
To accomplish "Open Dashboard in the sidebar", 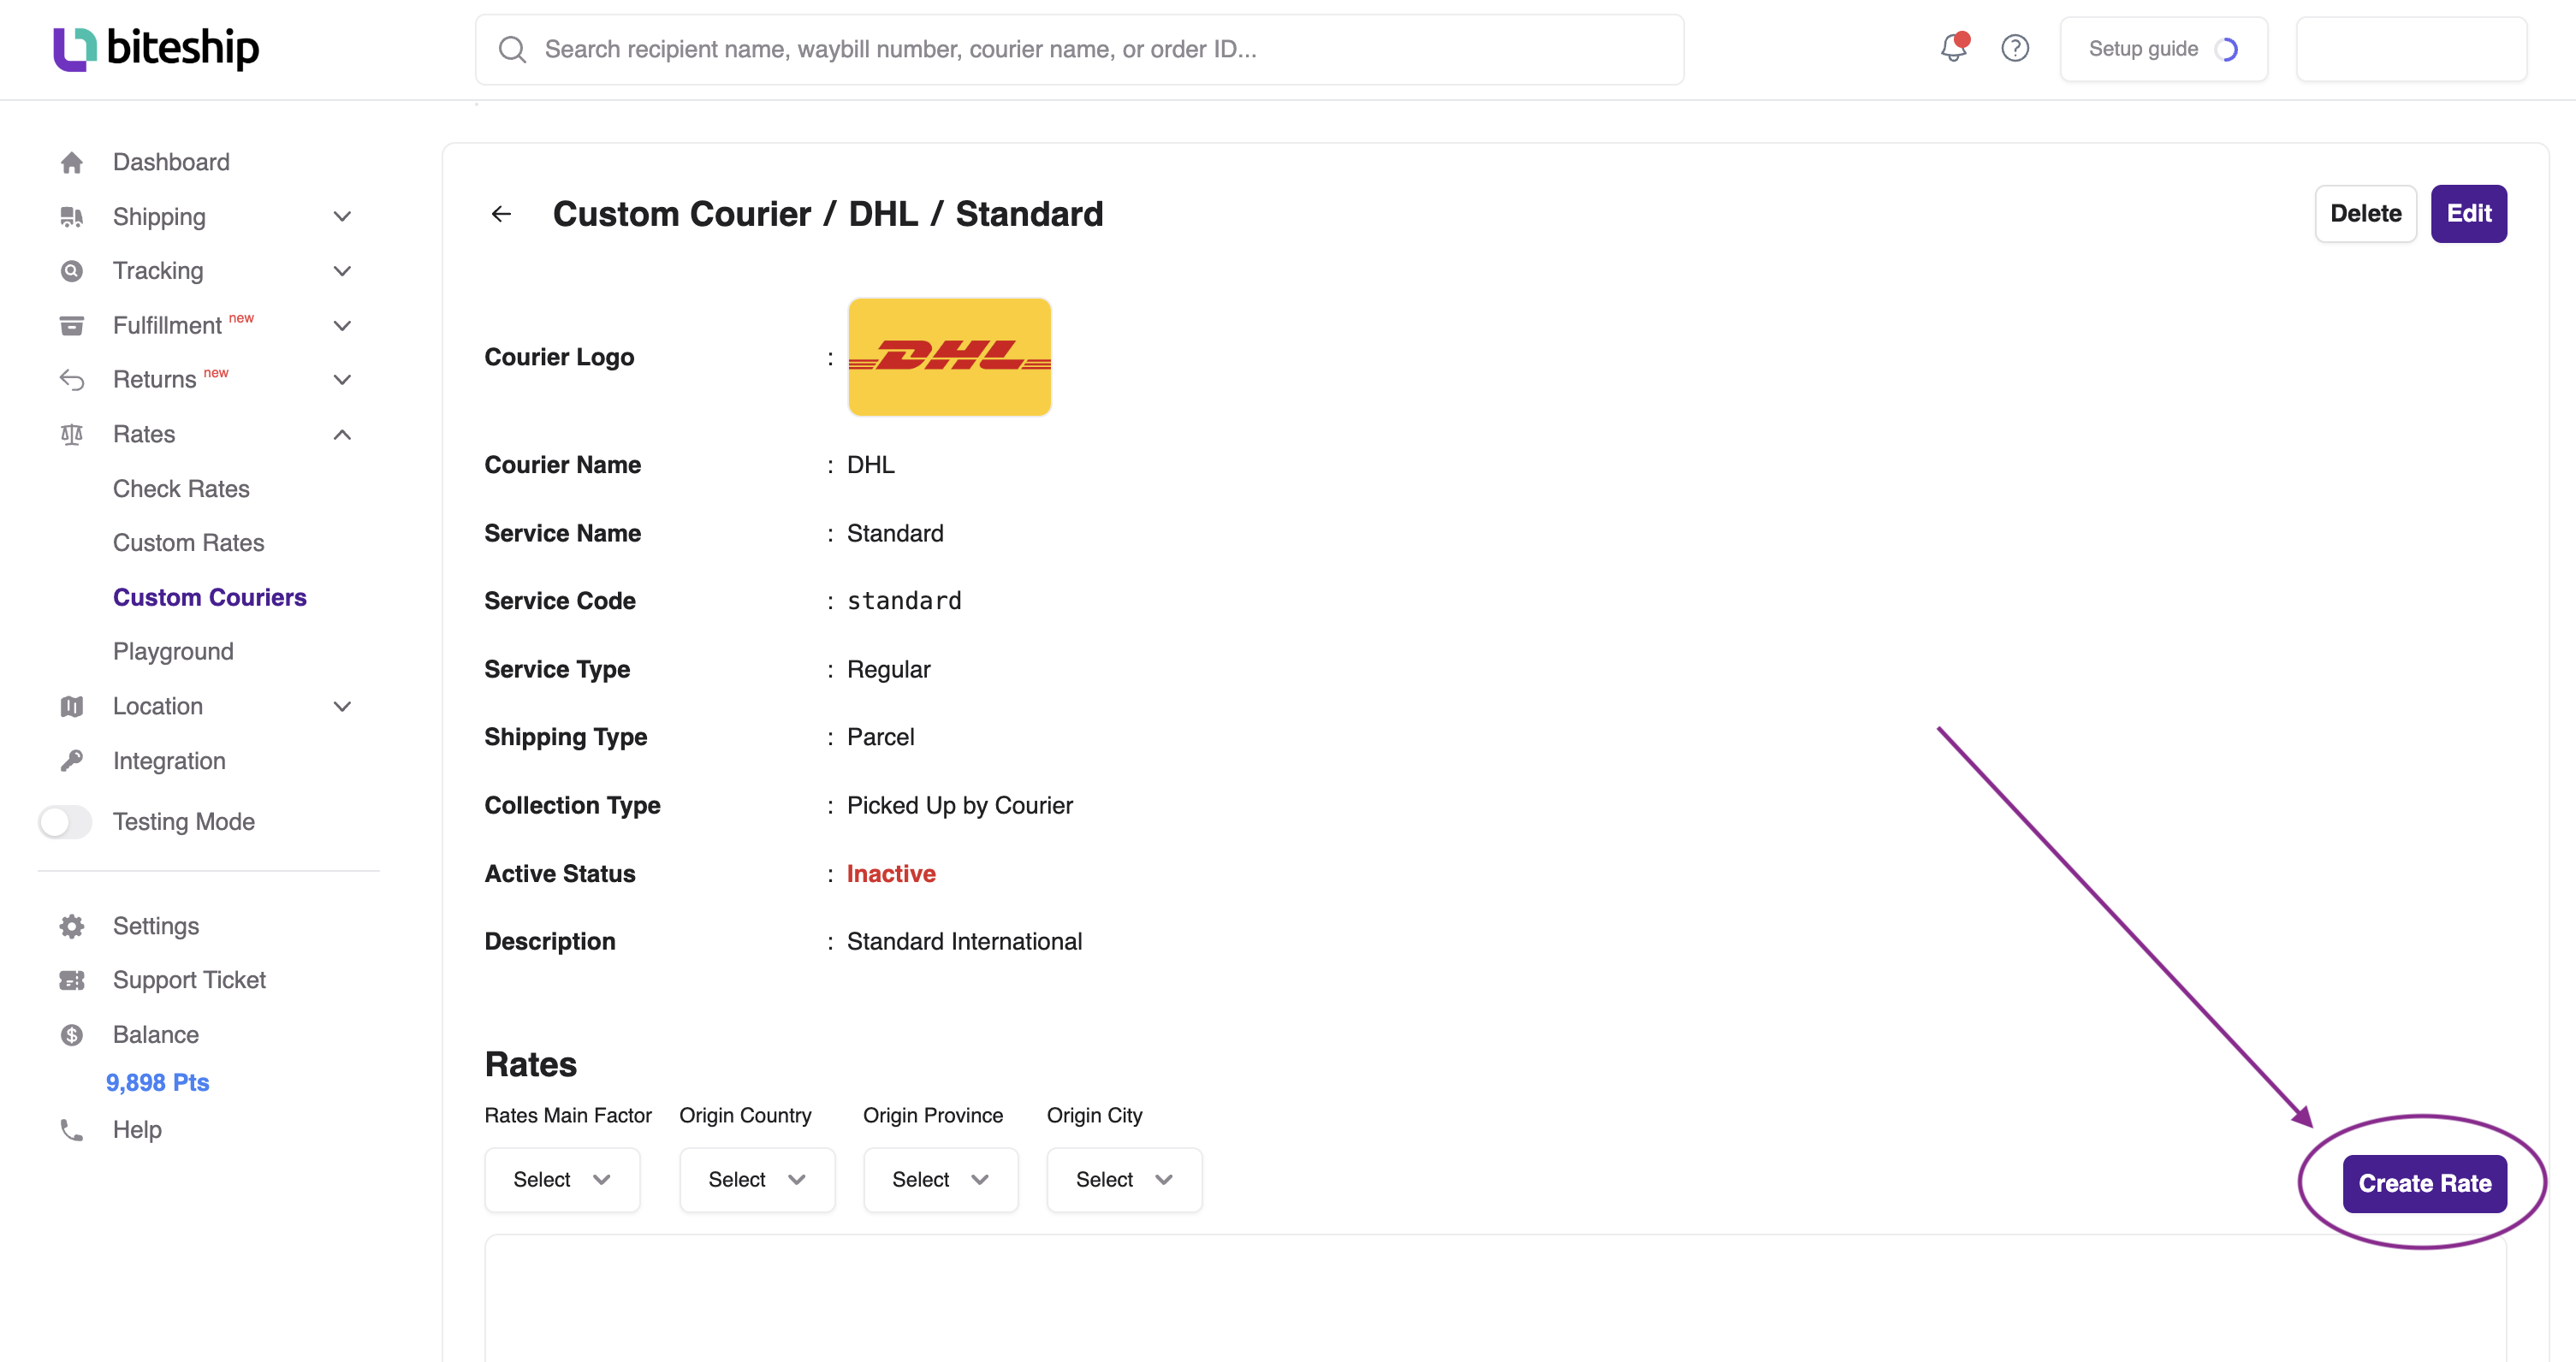I will point(171,162).
